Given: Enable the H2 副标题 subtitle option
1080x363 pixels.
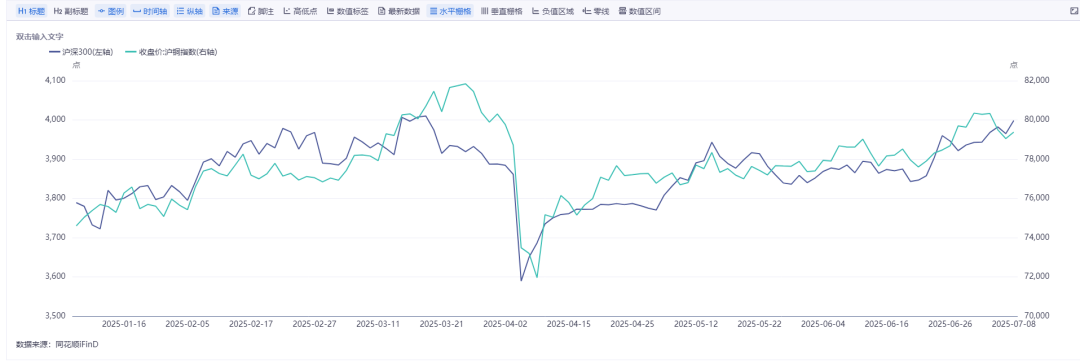Looking at the screenshot, I should point(71,12).
